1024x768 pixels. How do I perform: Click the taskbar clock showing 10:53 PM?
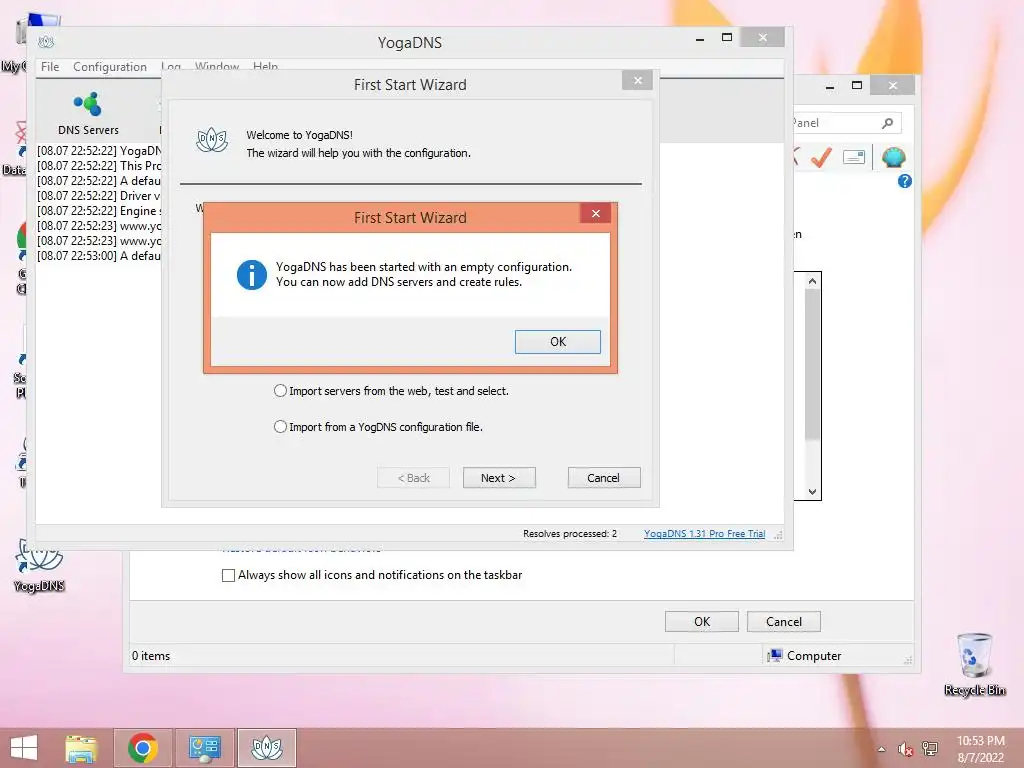pyautogui.click(x=980, y=749)
